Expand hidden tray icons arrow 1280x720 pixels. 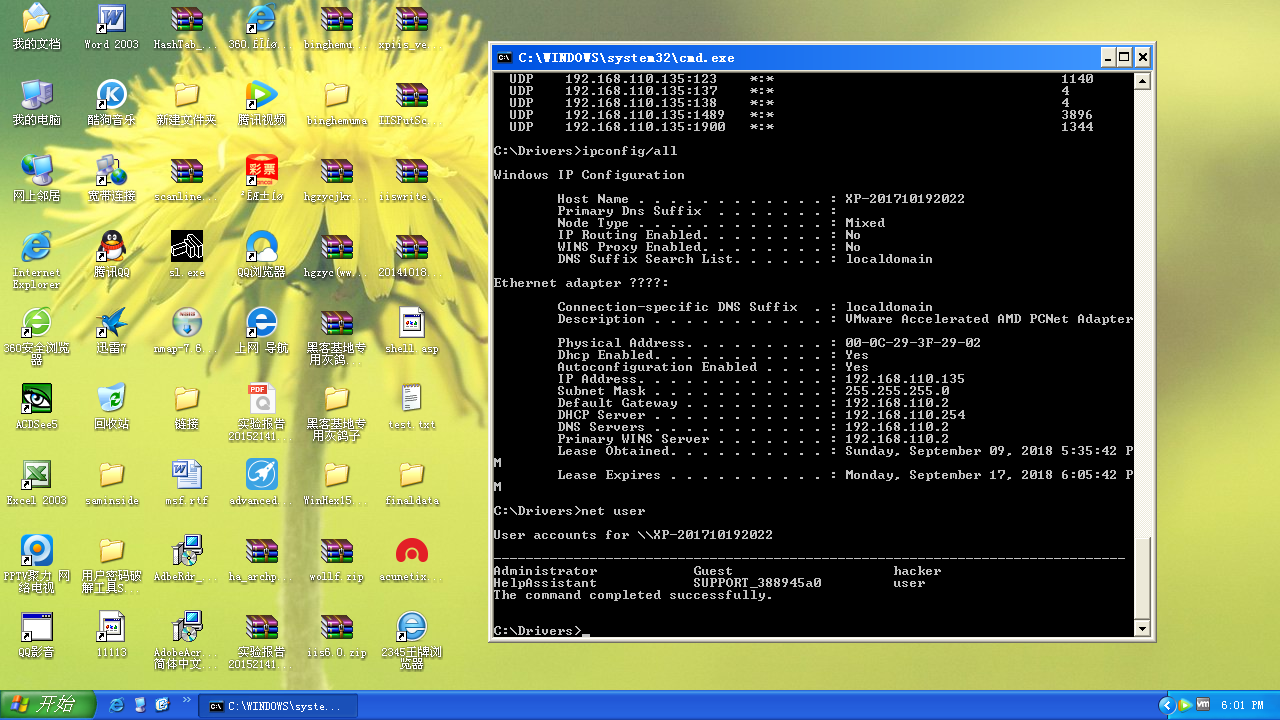click(1165, 706)
